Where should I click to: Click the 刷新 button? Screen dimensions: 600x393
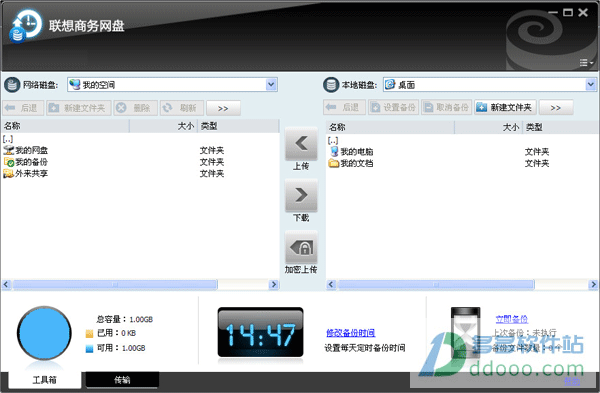[x=181, y=108]
